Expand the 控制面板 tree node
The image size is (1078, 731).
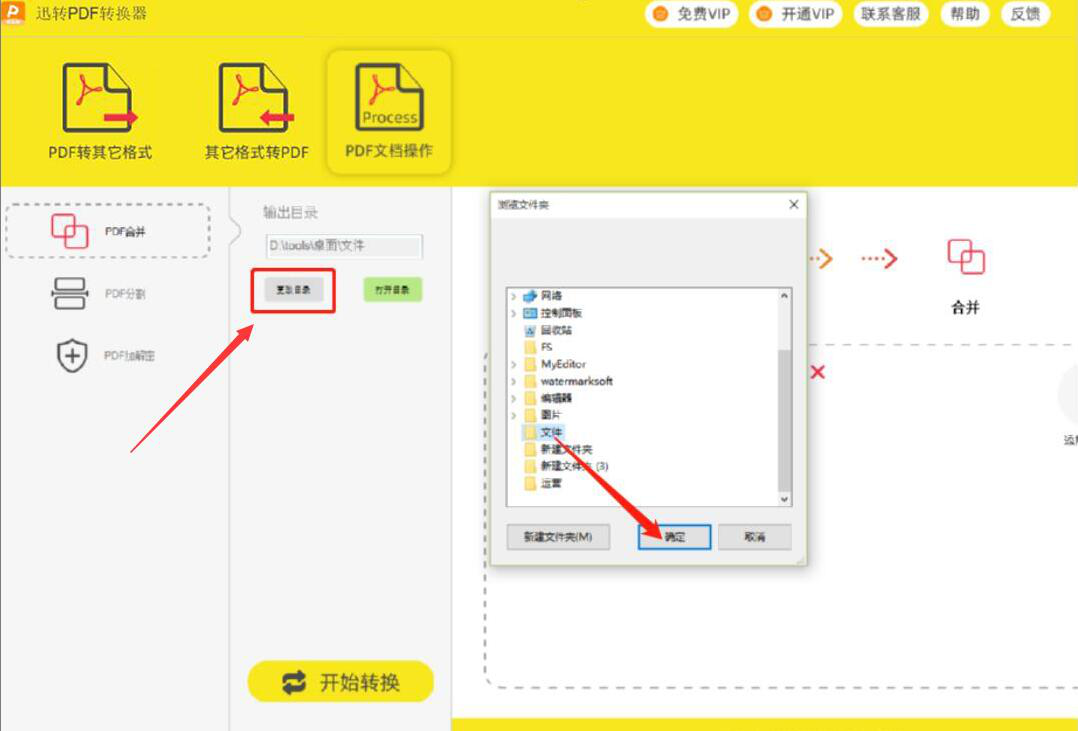[513, 314]
